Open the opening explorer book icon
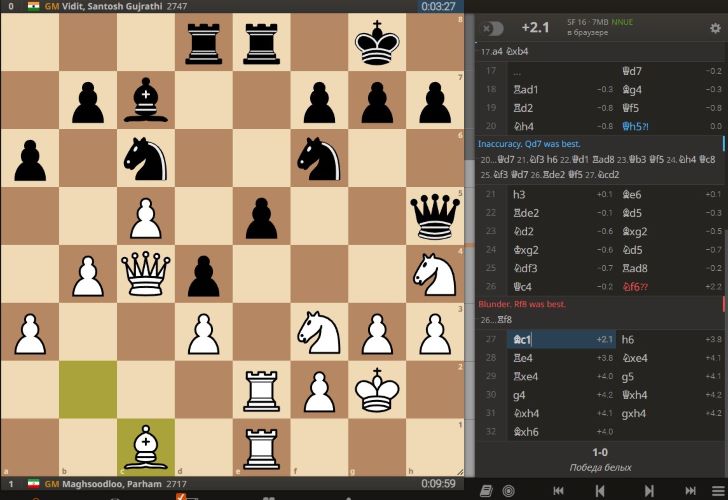 [486, 490]
